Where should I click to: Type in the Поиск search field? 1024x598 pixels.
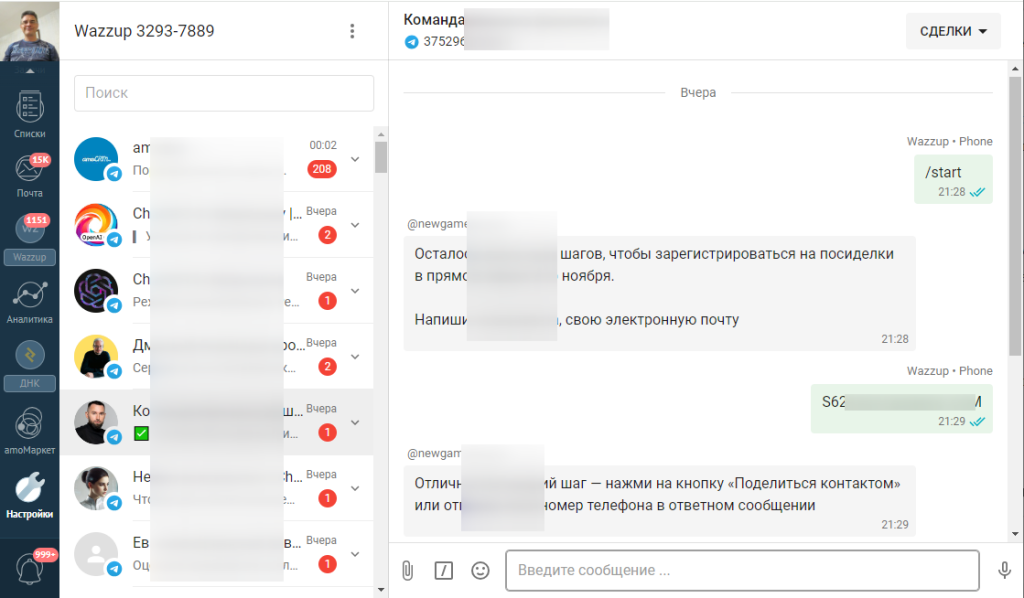[x=223, y=93]
